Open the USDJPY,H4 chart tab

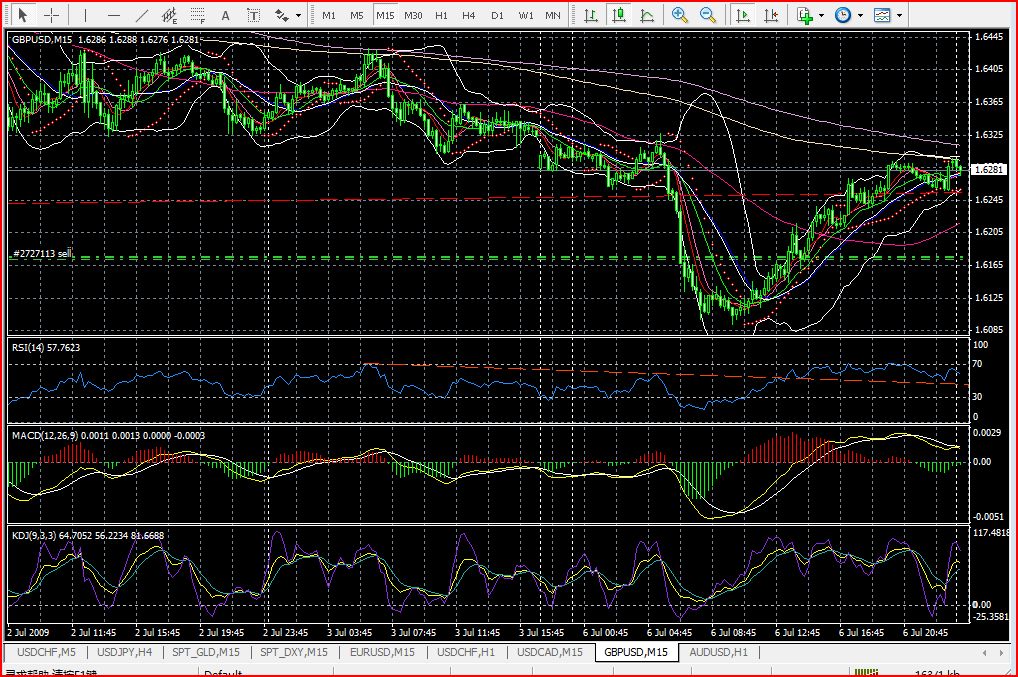124,652
